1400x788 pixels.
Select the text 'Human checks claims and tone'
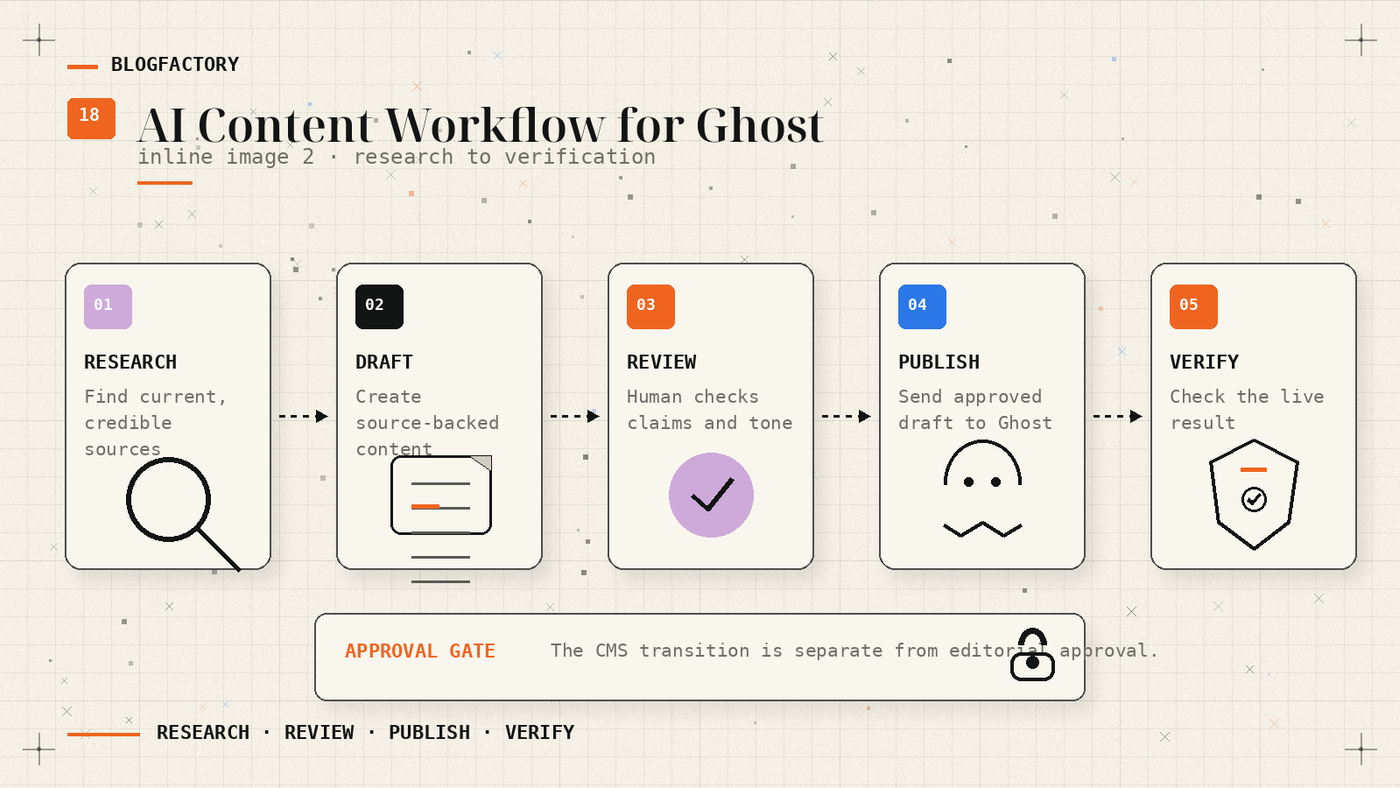point(710,410)
